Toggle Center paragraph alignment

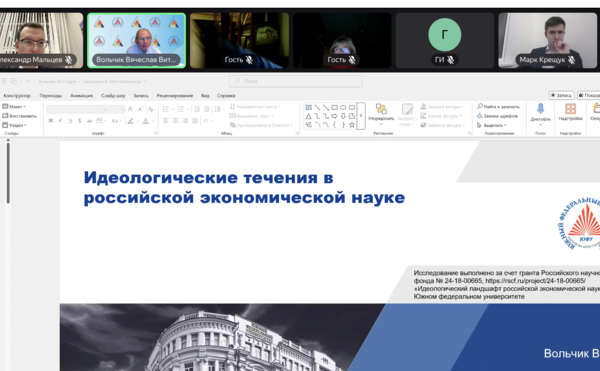[175, 121]
